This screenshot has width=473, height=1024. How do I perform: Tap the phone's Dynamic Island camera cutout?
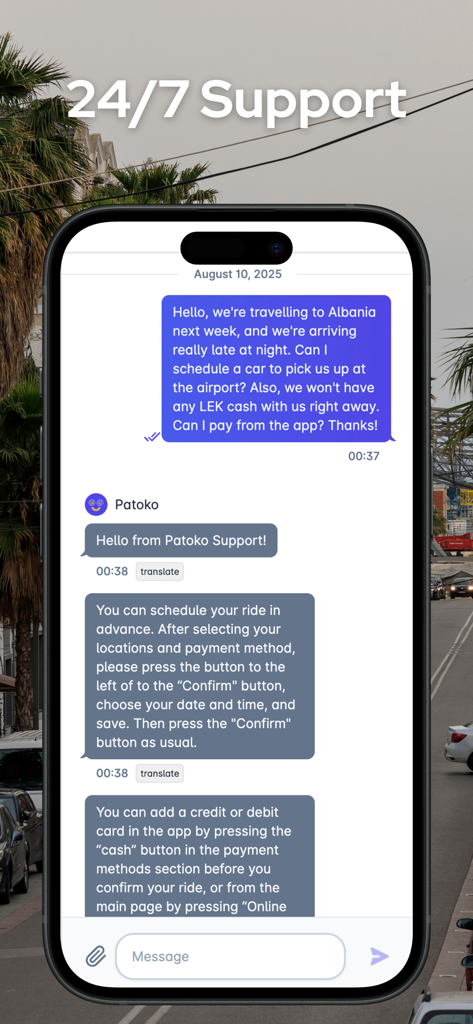click(x=236, y=248)
